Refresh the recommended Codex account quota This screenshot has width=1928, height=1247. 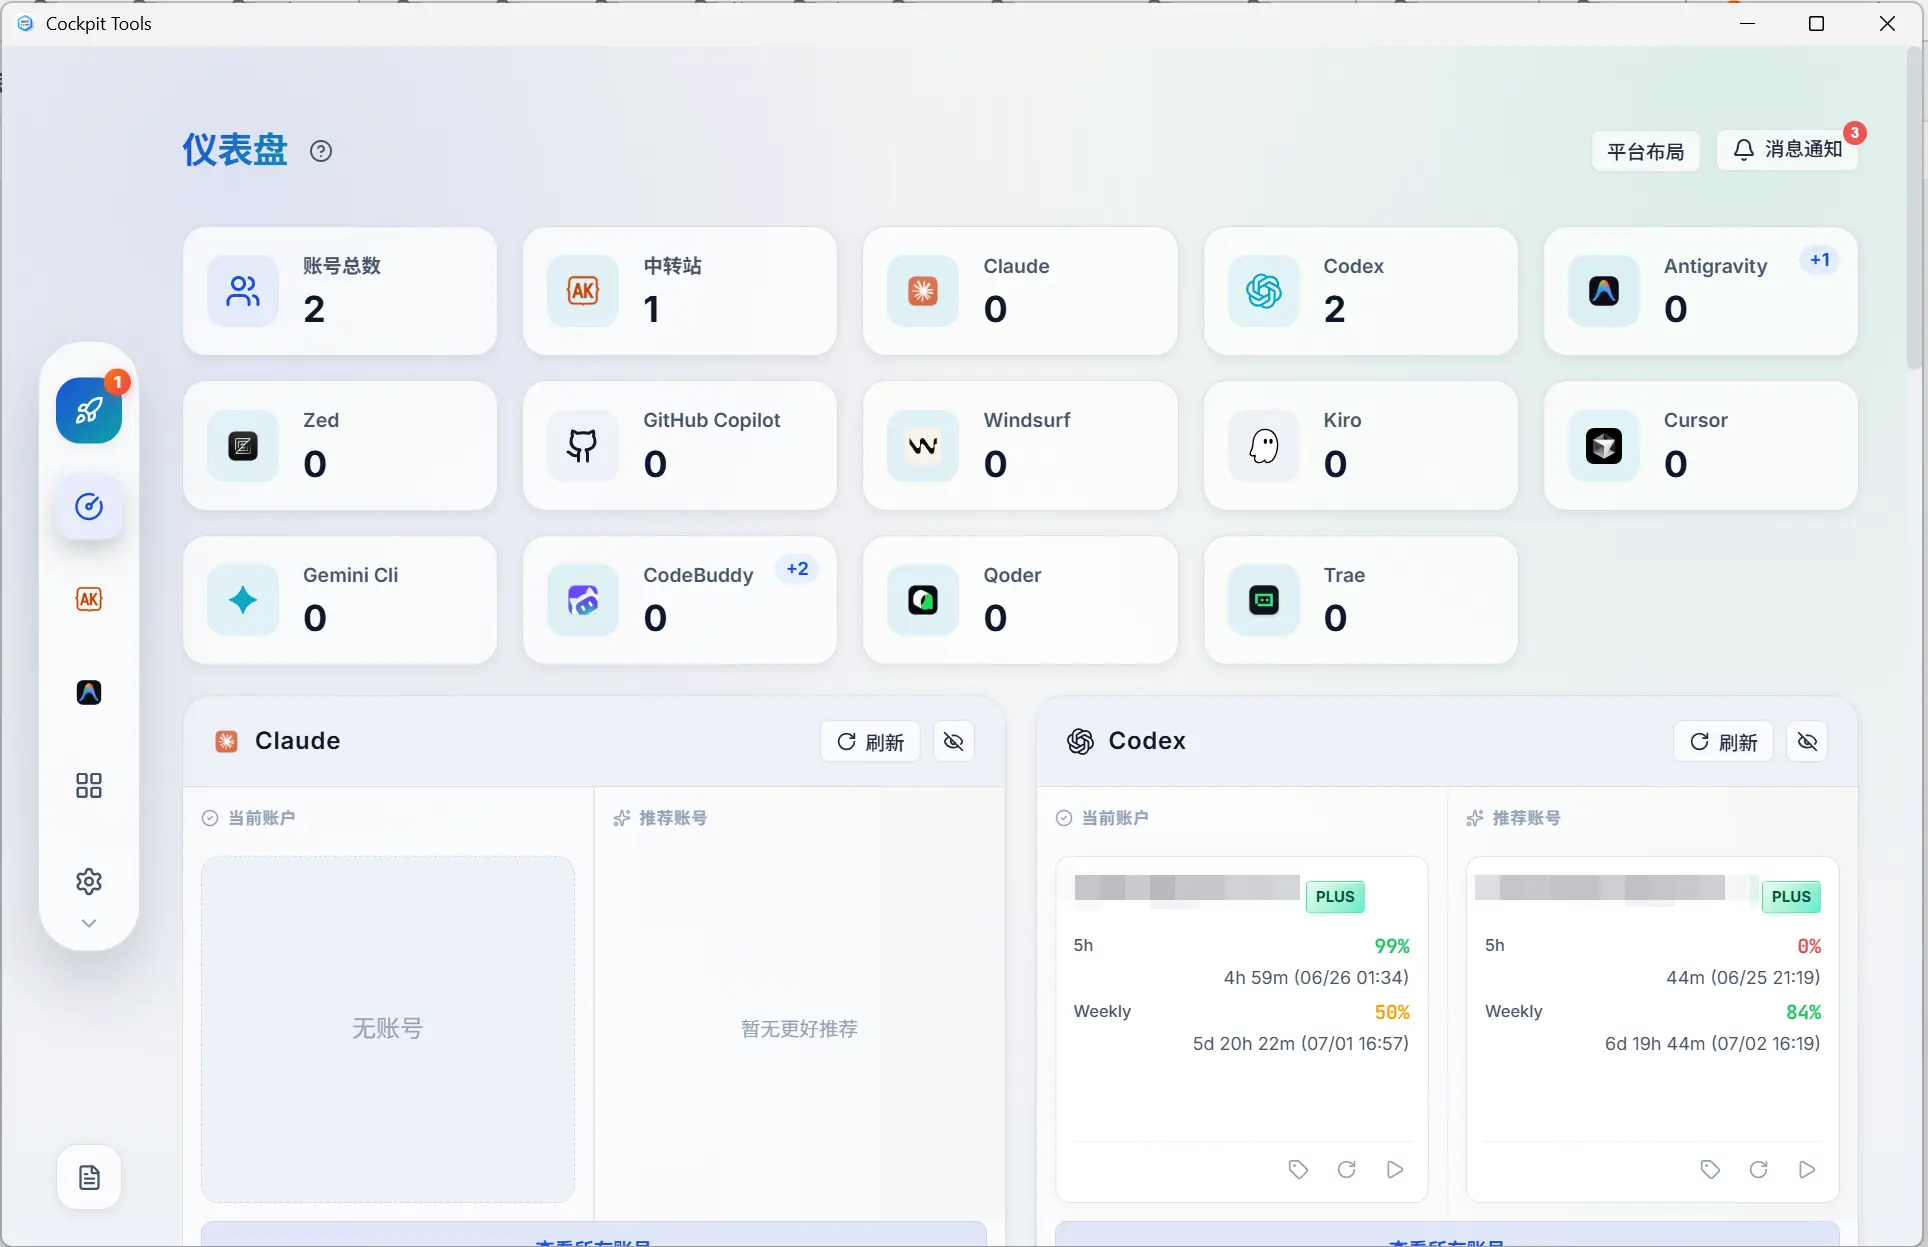[1759, 1169]
